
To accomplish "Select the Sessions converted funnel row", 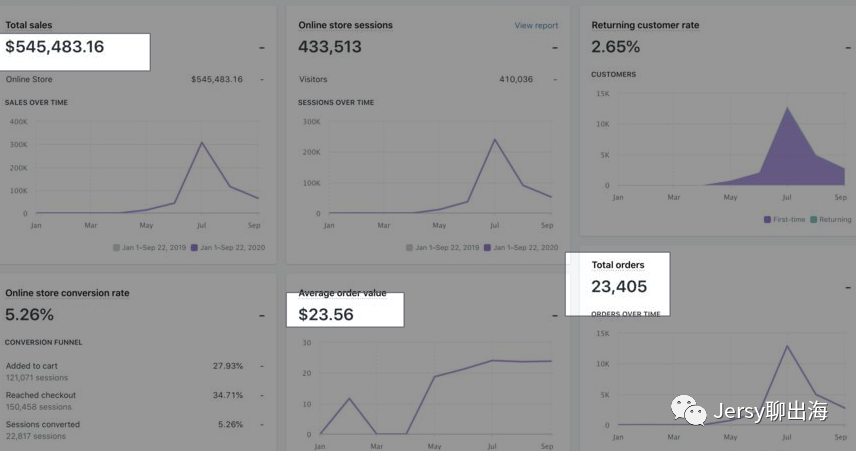I will [42, 424].
